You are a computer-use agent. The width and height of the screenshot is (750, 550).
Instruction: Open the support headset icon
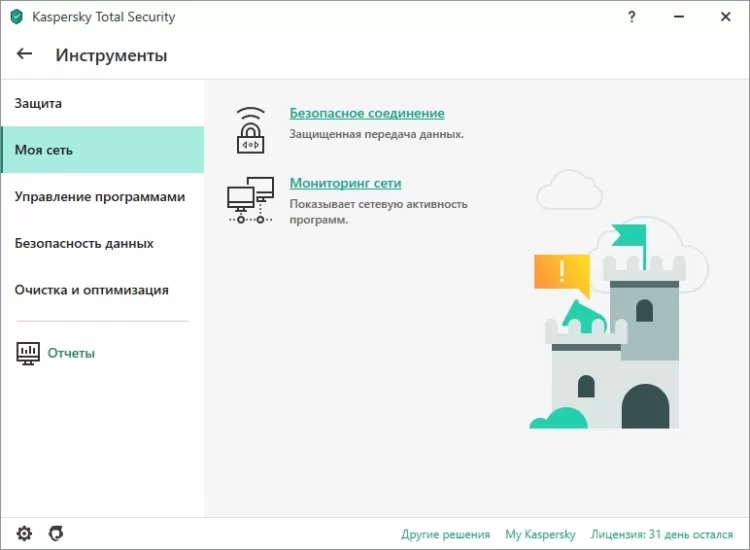[x=56, y=533]
